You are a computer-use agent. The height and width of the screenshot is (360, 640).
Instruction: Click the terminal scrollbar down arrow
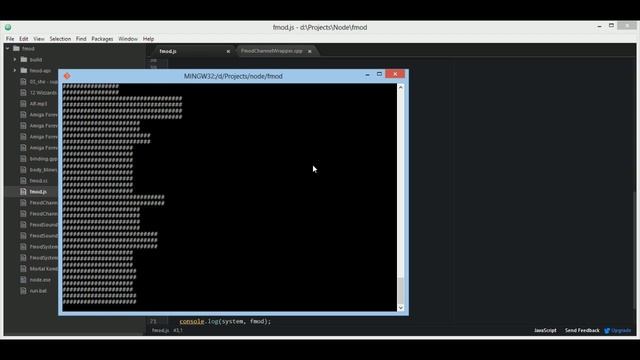[x=400, y=308]
